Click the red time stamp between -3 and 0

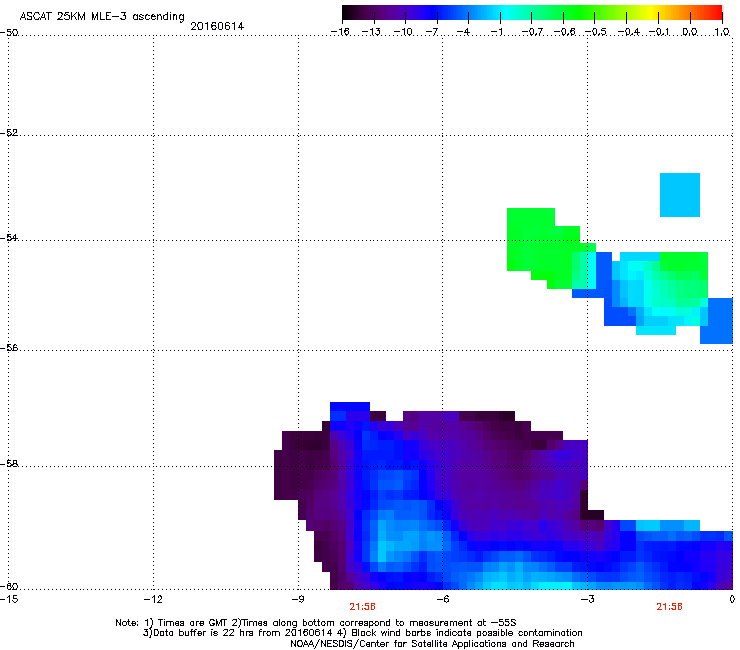coord(669,607)
